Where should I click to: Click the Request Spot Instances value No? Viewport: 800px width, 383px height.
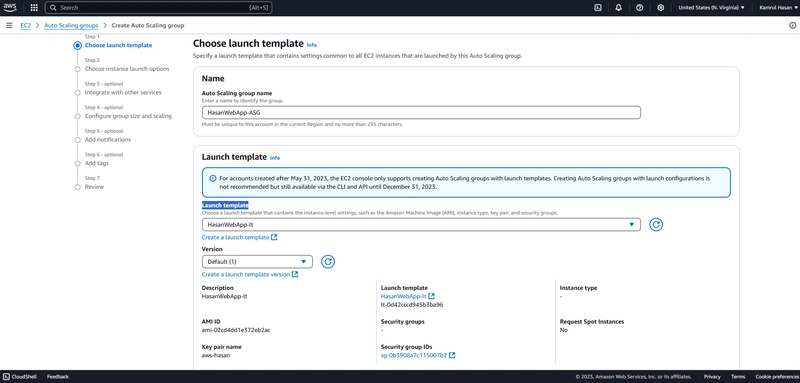563,330
